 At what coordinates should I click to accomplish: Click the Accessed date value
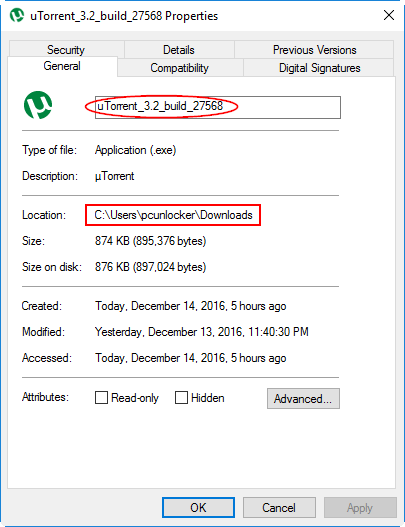click(x=191, y=358)
